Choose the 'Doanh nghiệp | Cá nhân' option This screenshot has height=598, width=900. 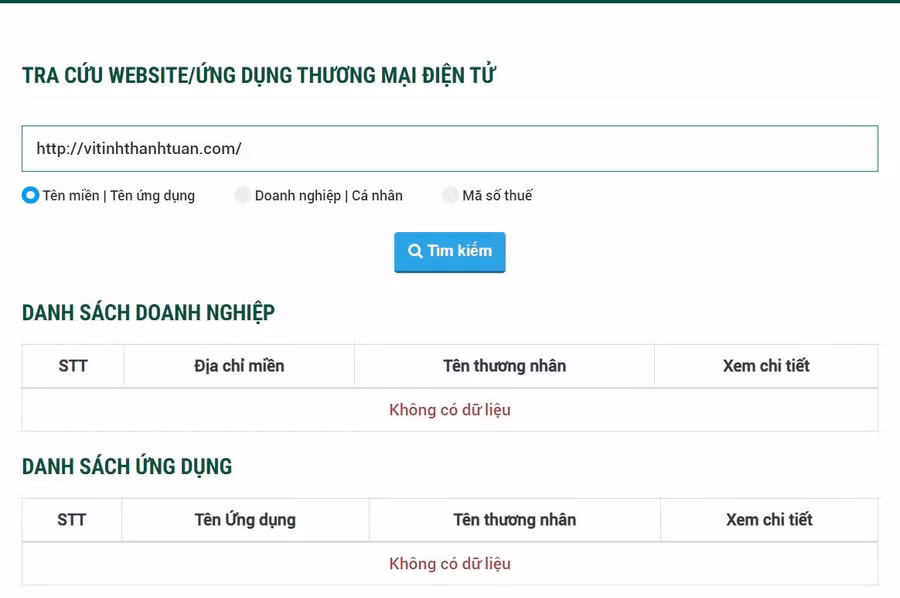tap(243, 195)
